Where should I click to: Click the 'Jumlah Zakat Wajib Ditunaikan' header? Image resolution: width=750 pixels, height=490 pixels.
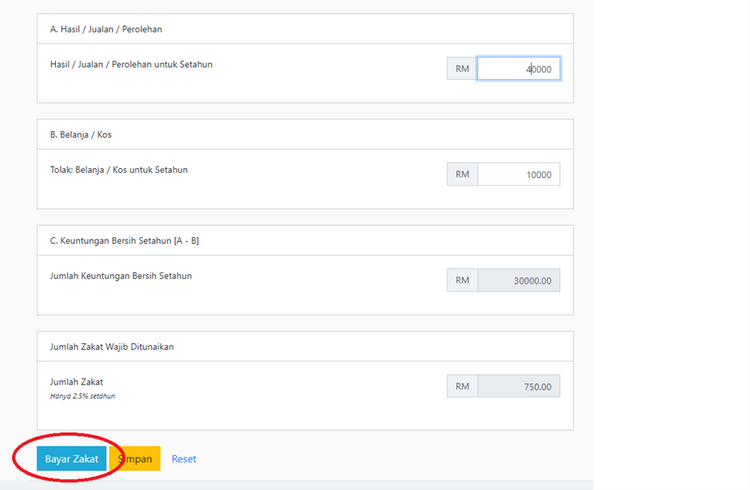pos(112,347)
